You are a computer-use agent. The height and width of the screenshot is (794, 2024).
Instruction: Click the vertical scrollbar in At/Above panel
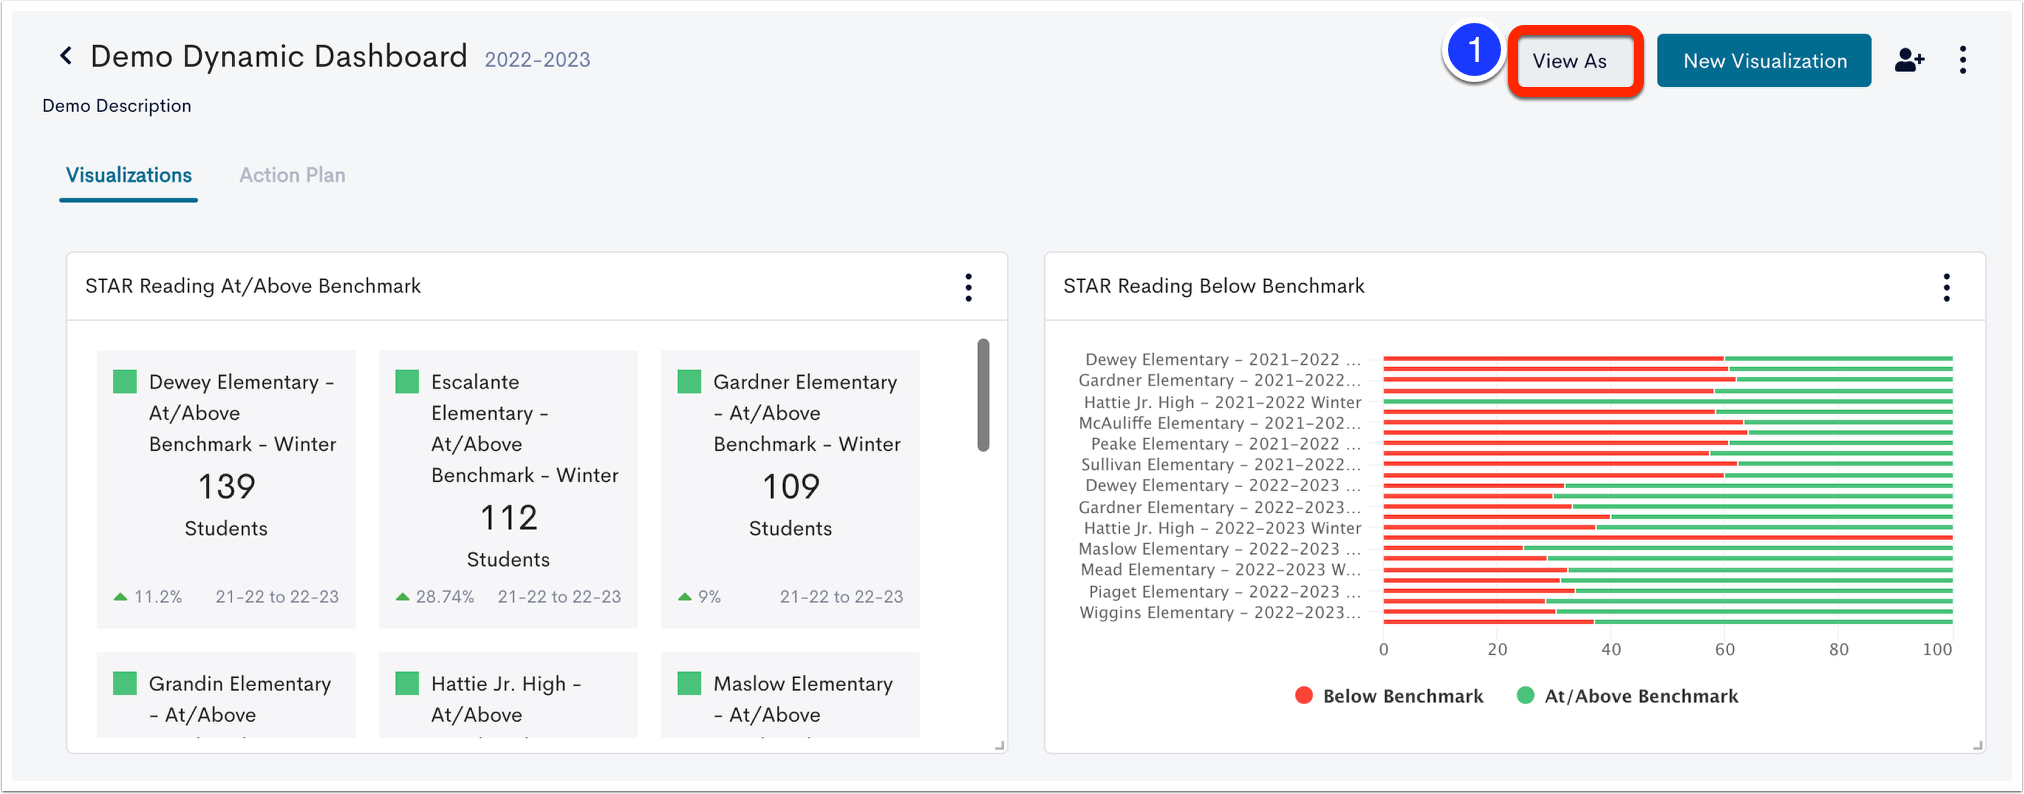tap(983, 395)
